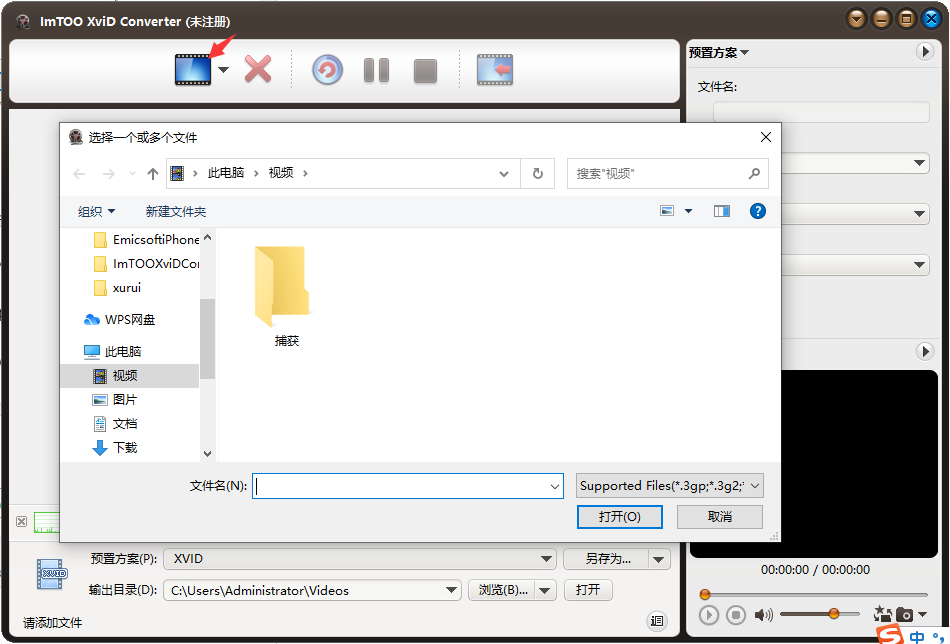The width and height of the screenshot is (950, 644).
Task: Click 新建文件夹 button
Action: click(x=176, y=211)
